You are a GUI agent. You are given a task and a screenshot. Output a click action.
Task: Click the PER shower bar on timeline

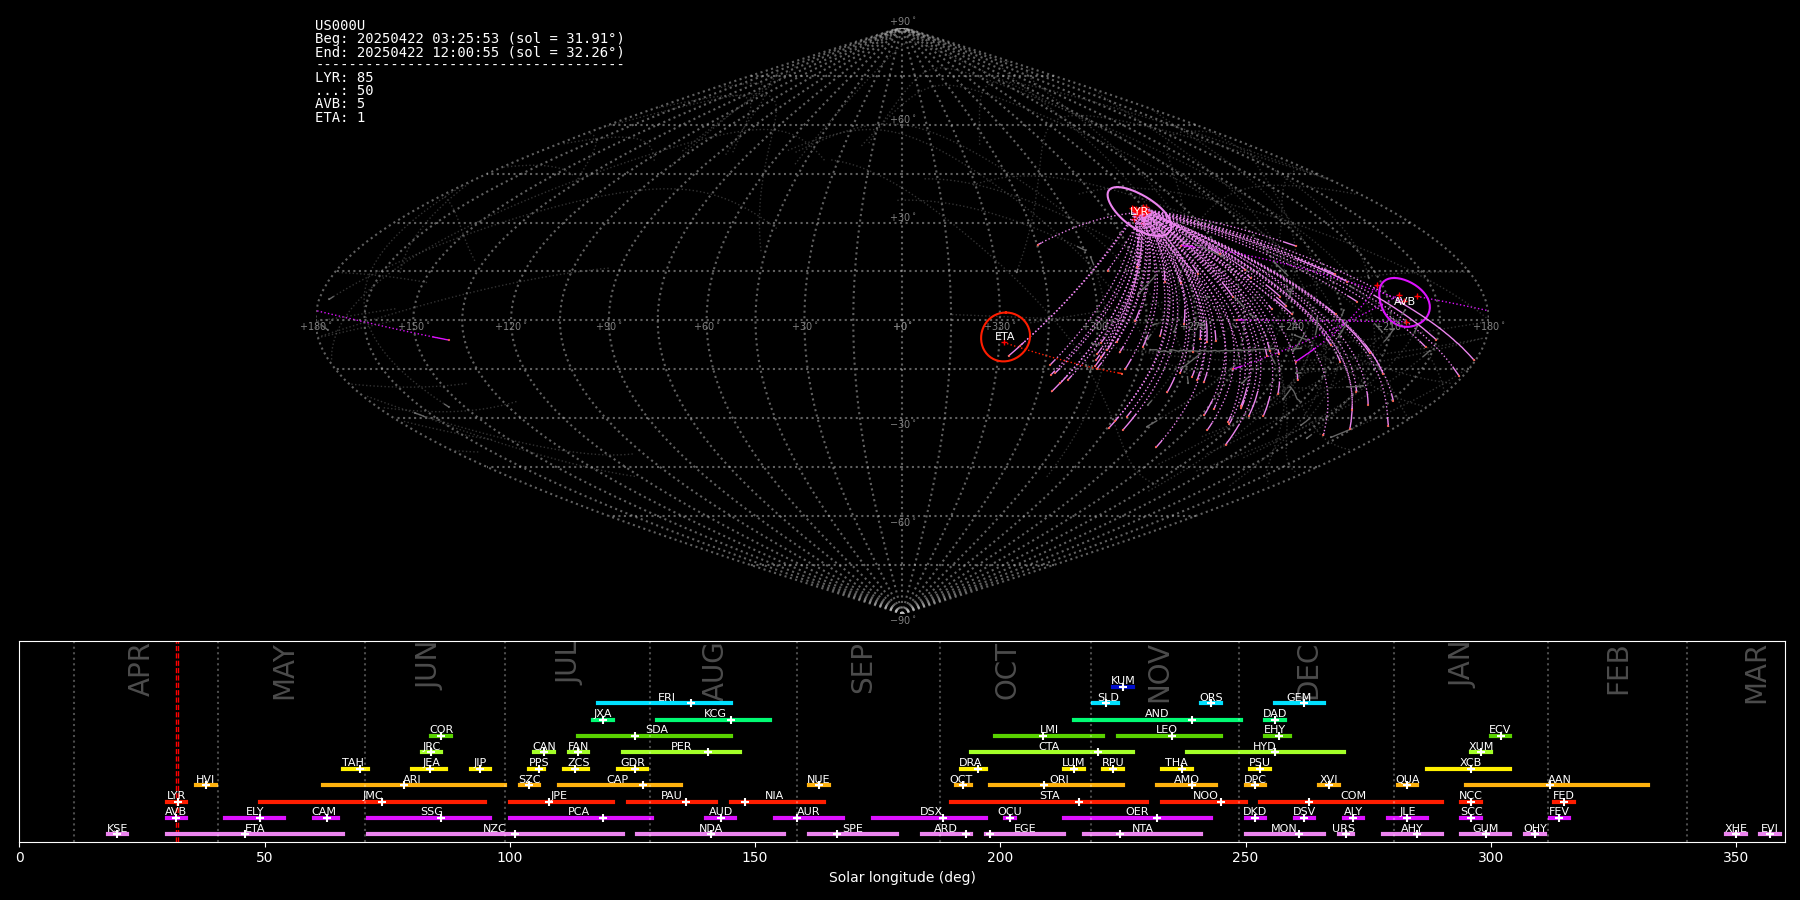[681, 752]
